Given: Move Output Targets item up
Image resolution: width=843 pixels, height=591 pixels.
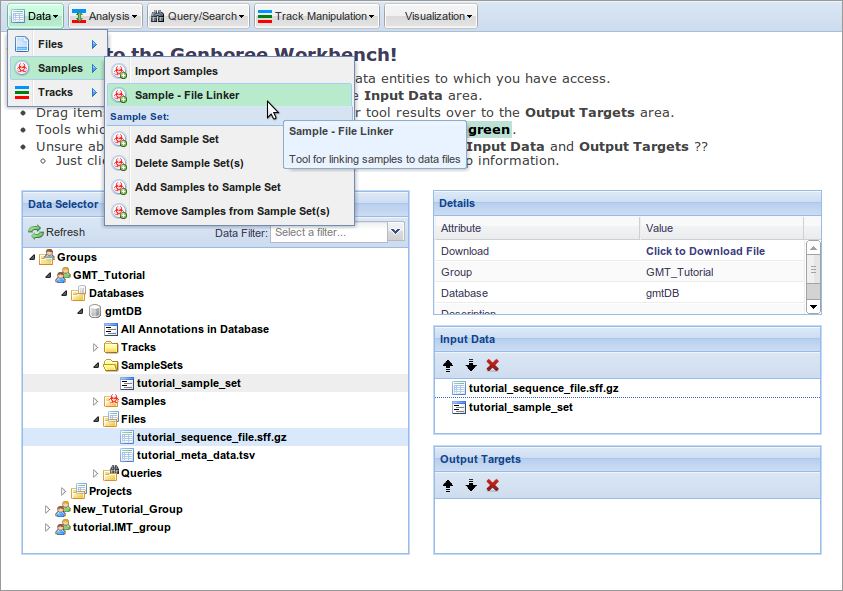Looking at the screenshot, I should coord(448,486).
